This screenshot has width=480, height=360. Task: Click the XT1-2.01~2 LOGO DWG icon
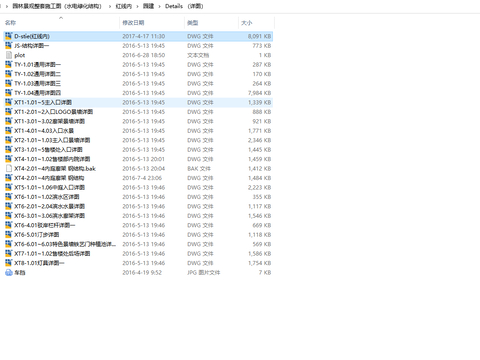point(9,112)
